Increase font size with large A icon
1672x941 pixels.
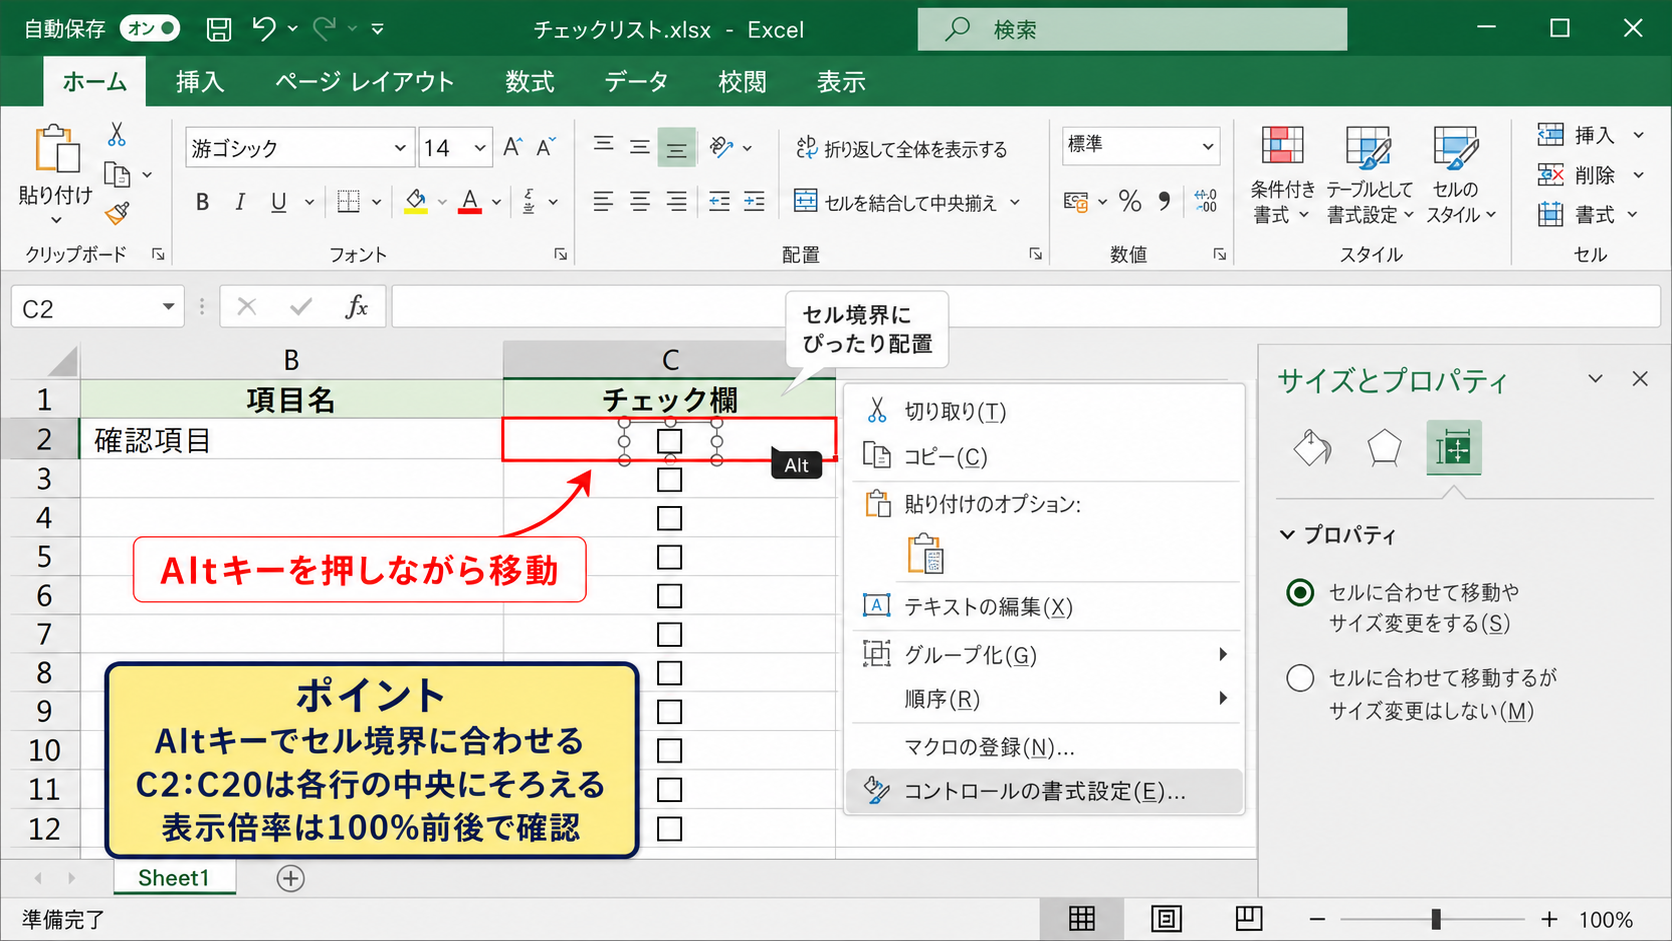[x=512, y=148]
